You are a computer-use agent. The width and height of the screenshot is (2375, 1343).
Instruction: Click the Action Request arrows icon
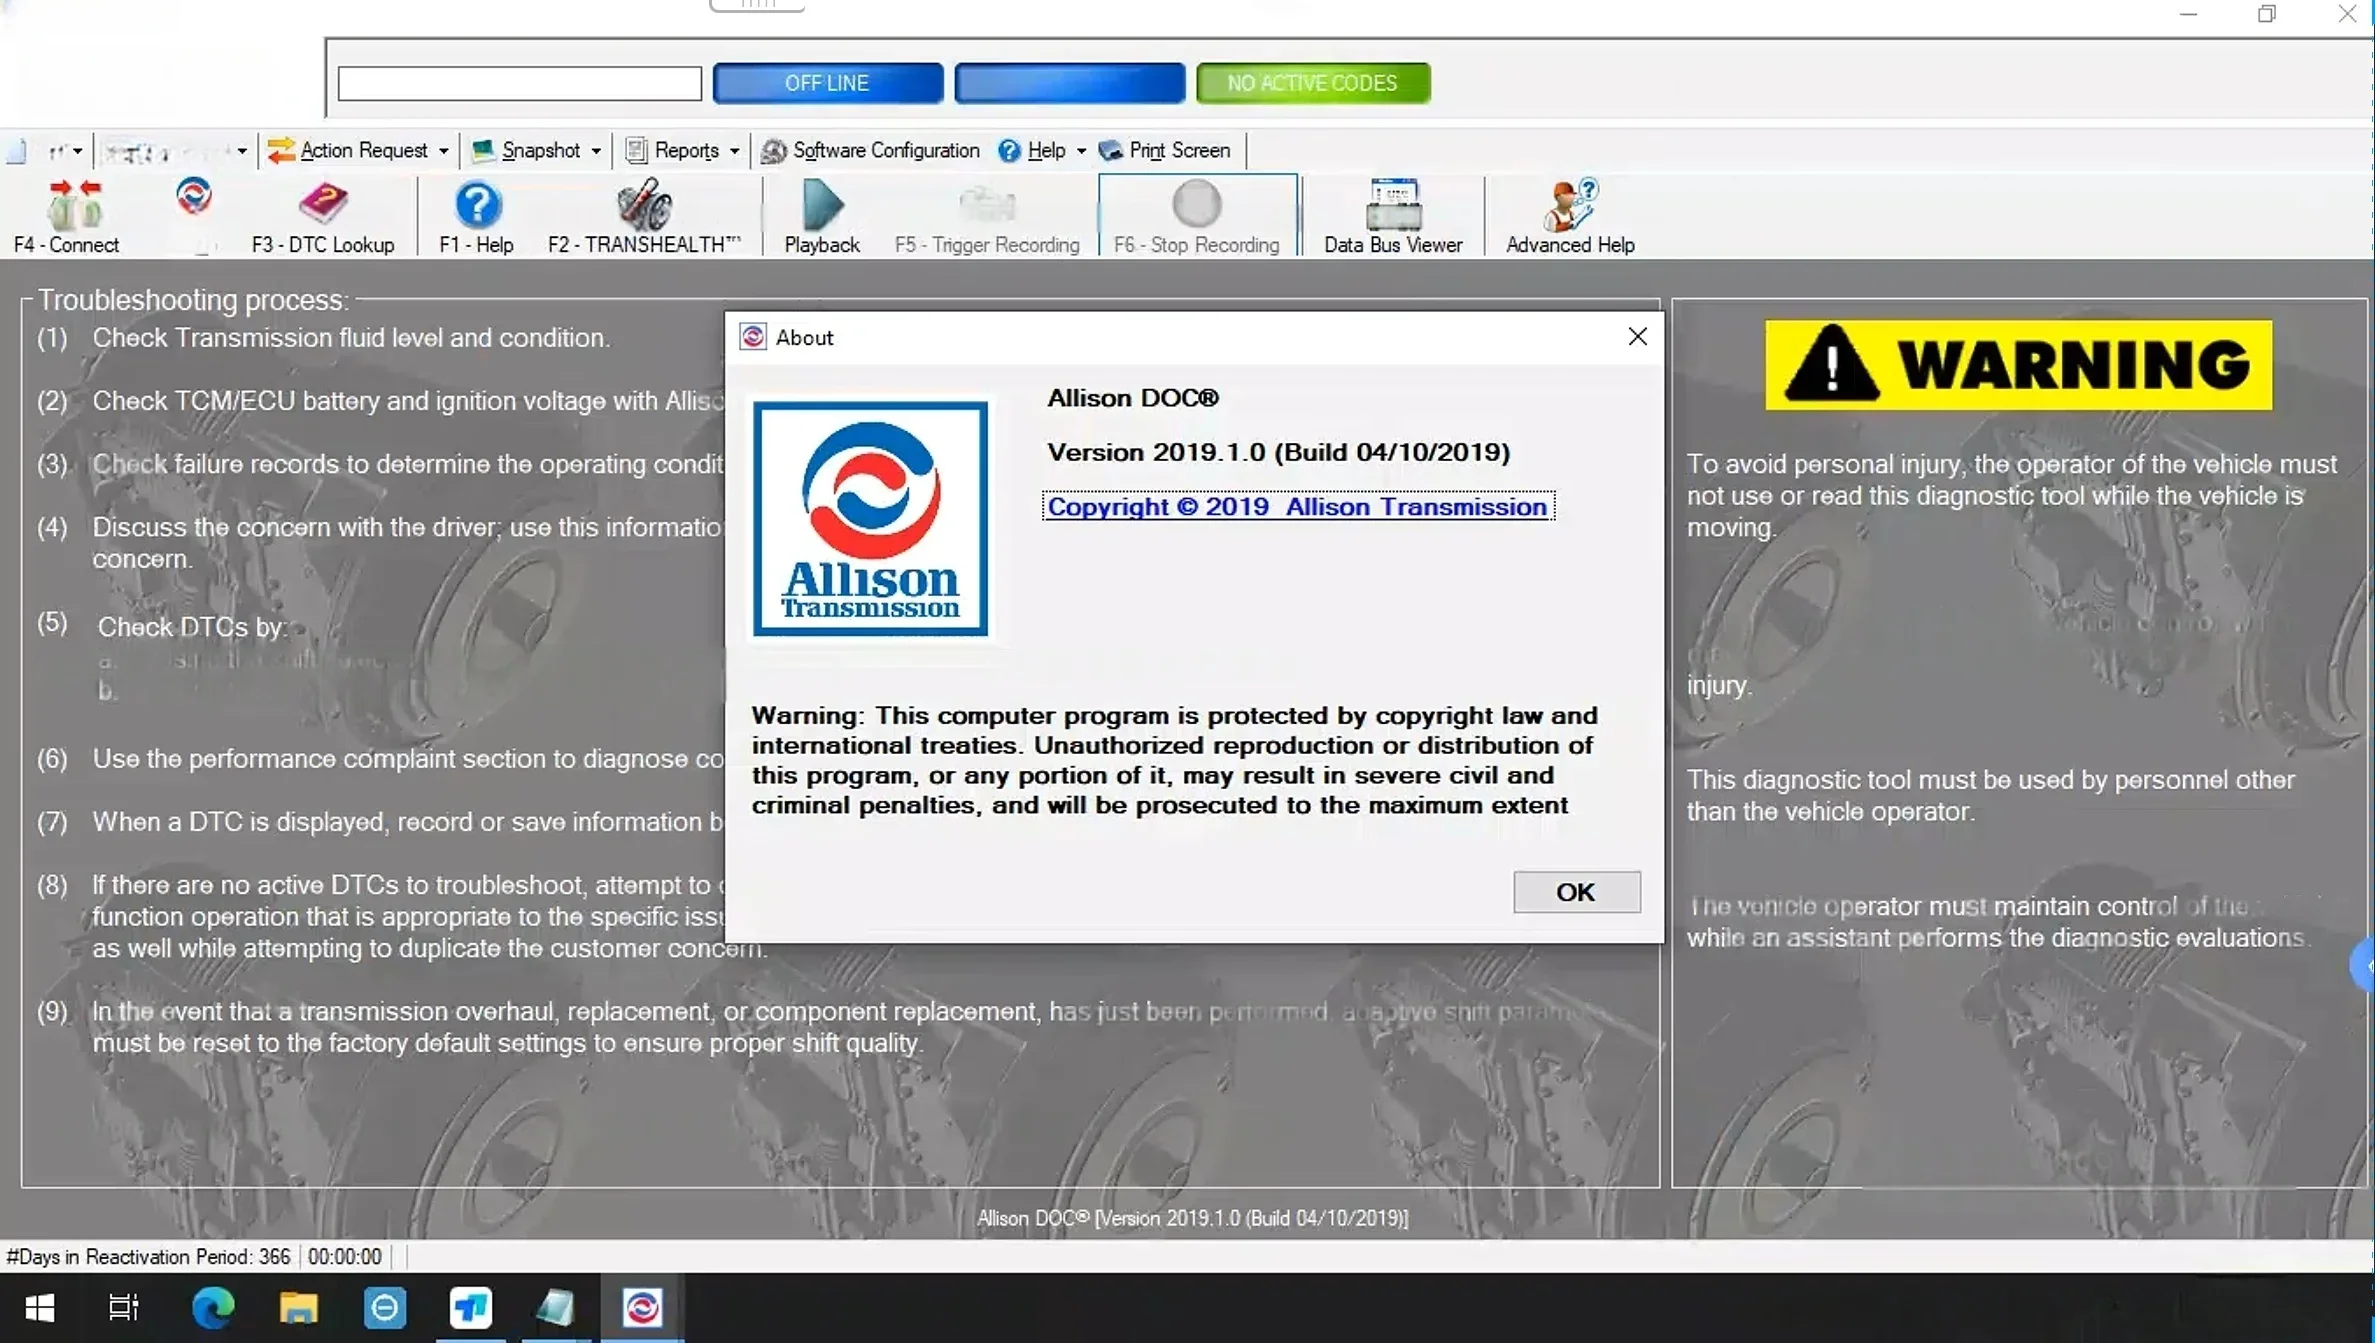281,150
